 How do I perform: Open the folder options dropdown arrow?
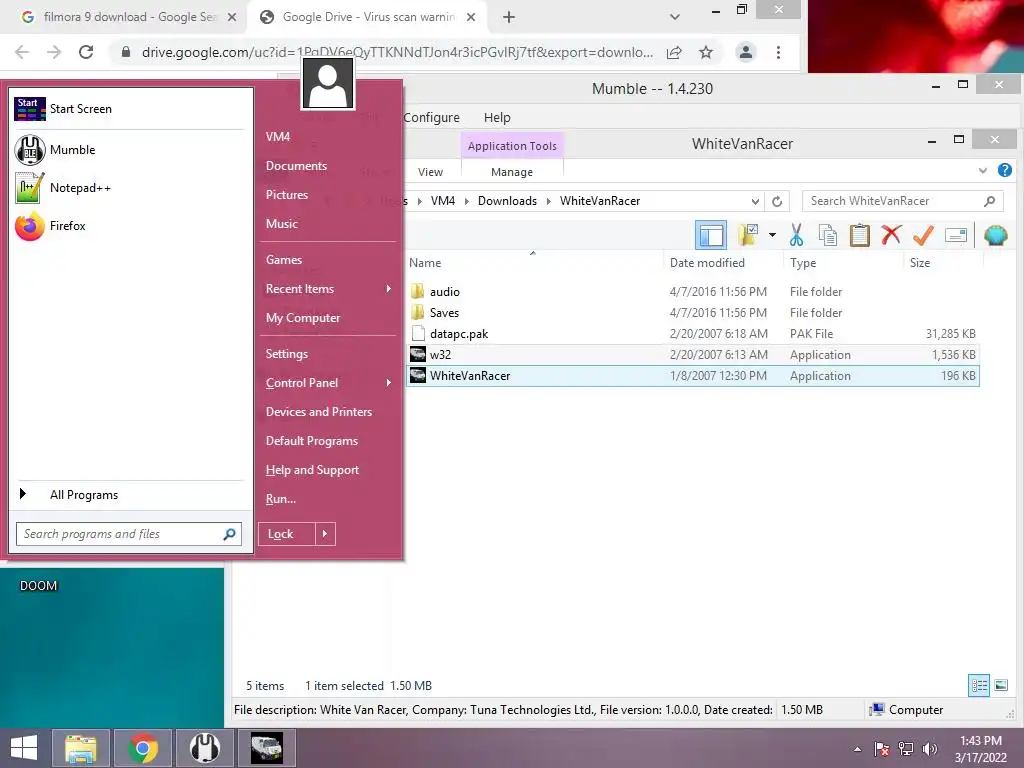[x=772, y=235]
